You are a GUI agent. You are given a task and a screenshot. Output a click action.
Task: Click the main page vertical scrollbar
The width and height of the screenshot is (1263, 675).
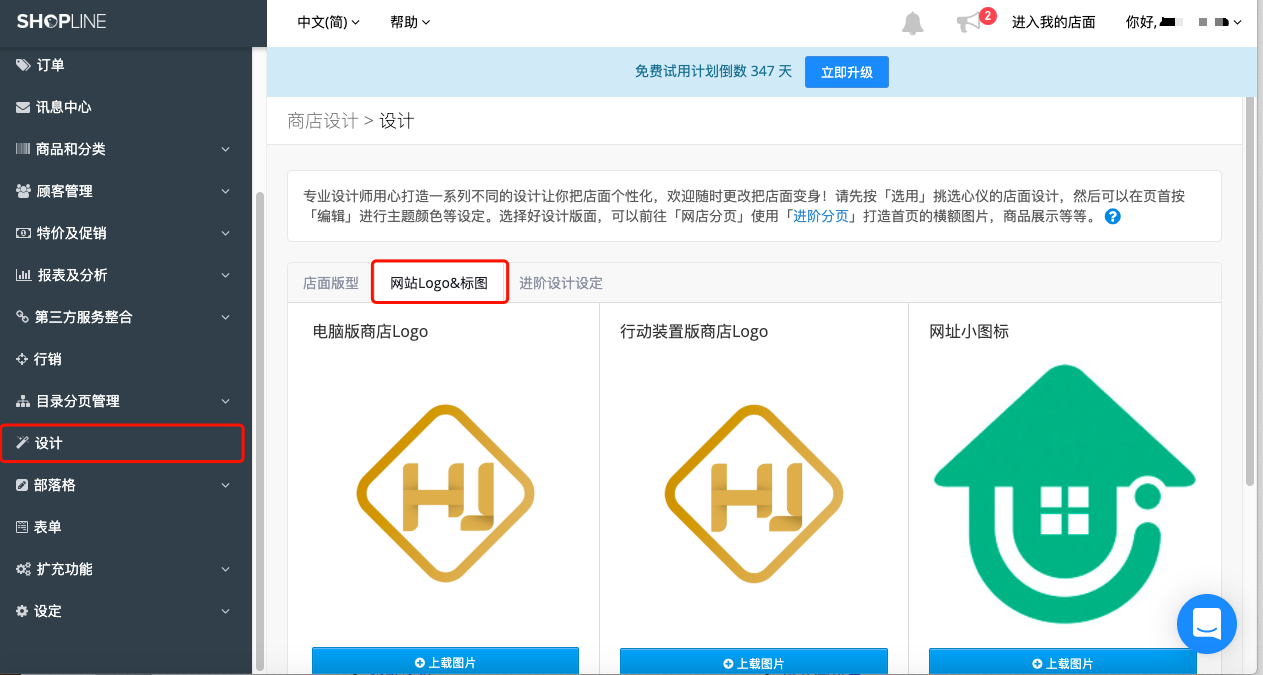point(1249,290)
